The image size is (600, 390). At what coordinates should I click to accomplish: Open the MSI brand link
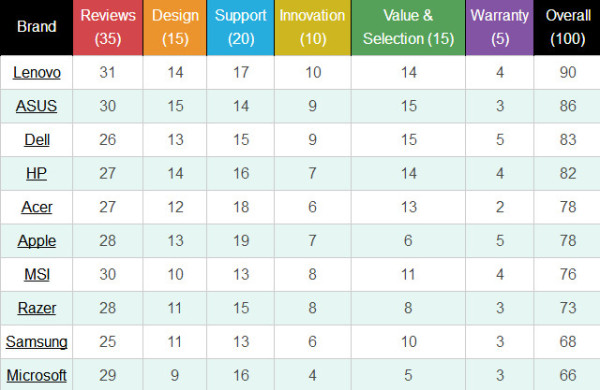37,274
